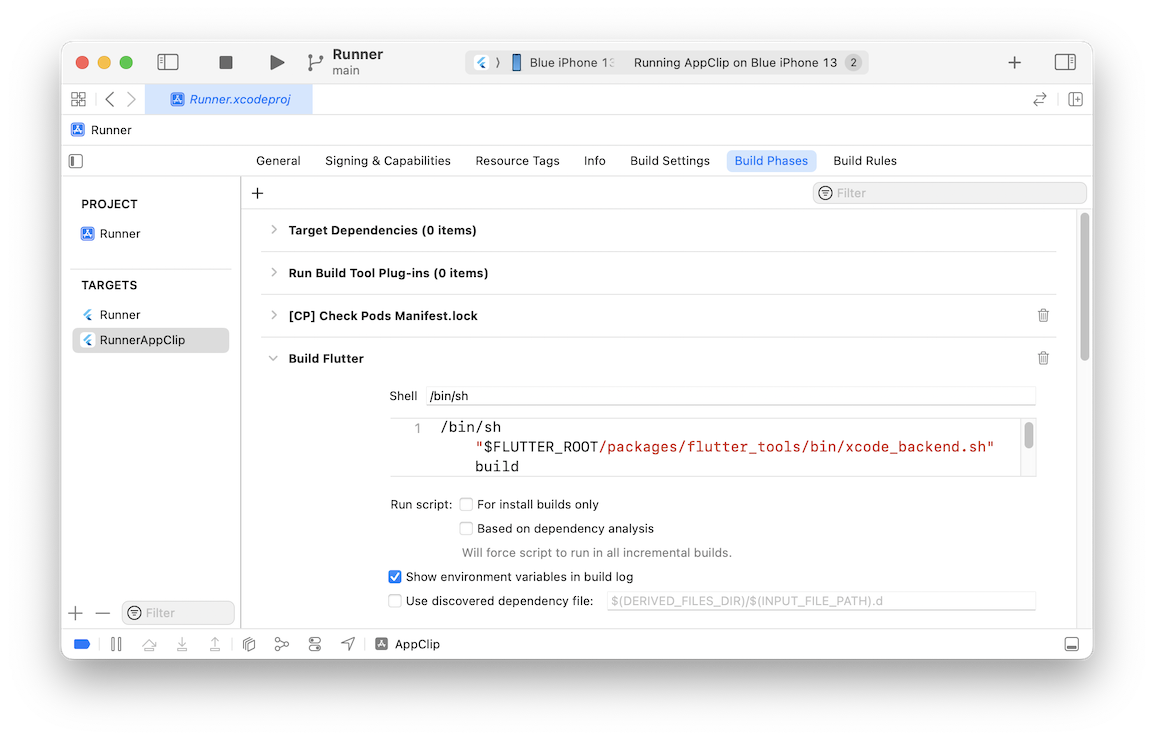
Task: Click the Run play button in toolbar
Action: (277, 62)
